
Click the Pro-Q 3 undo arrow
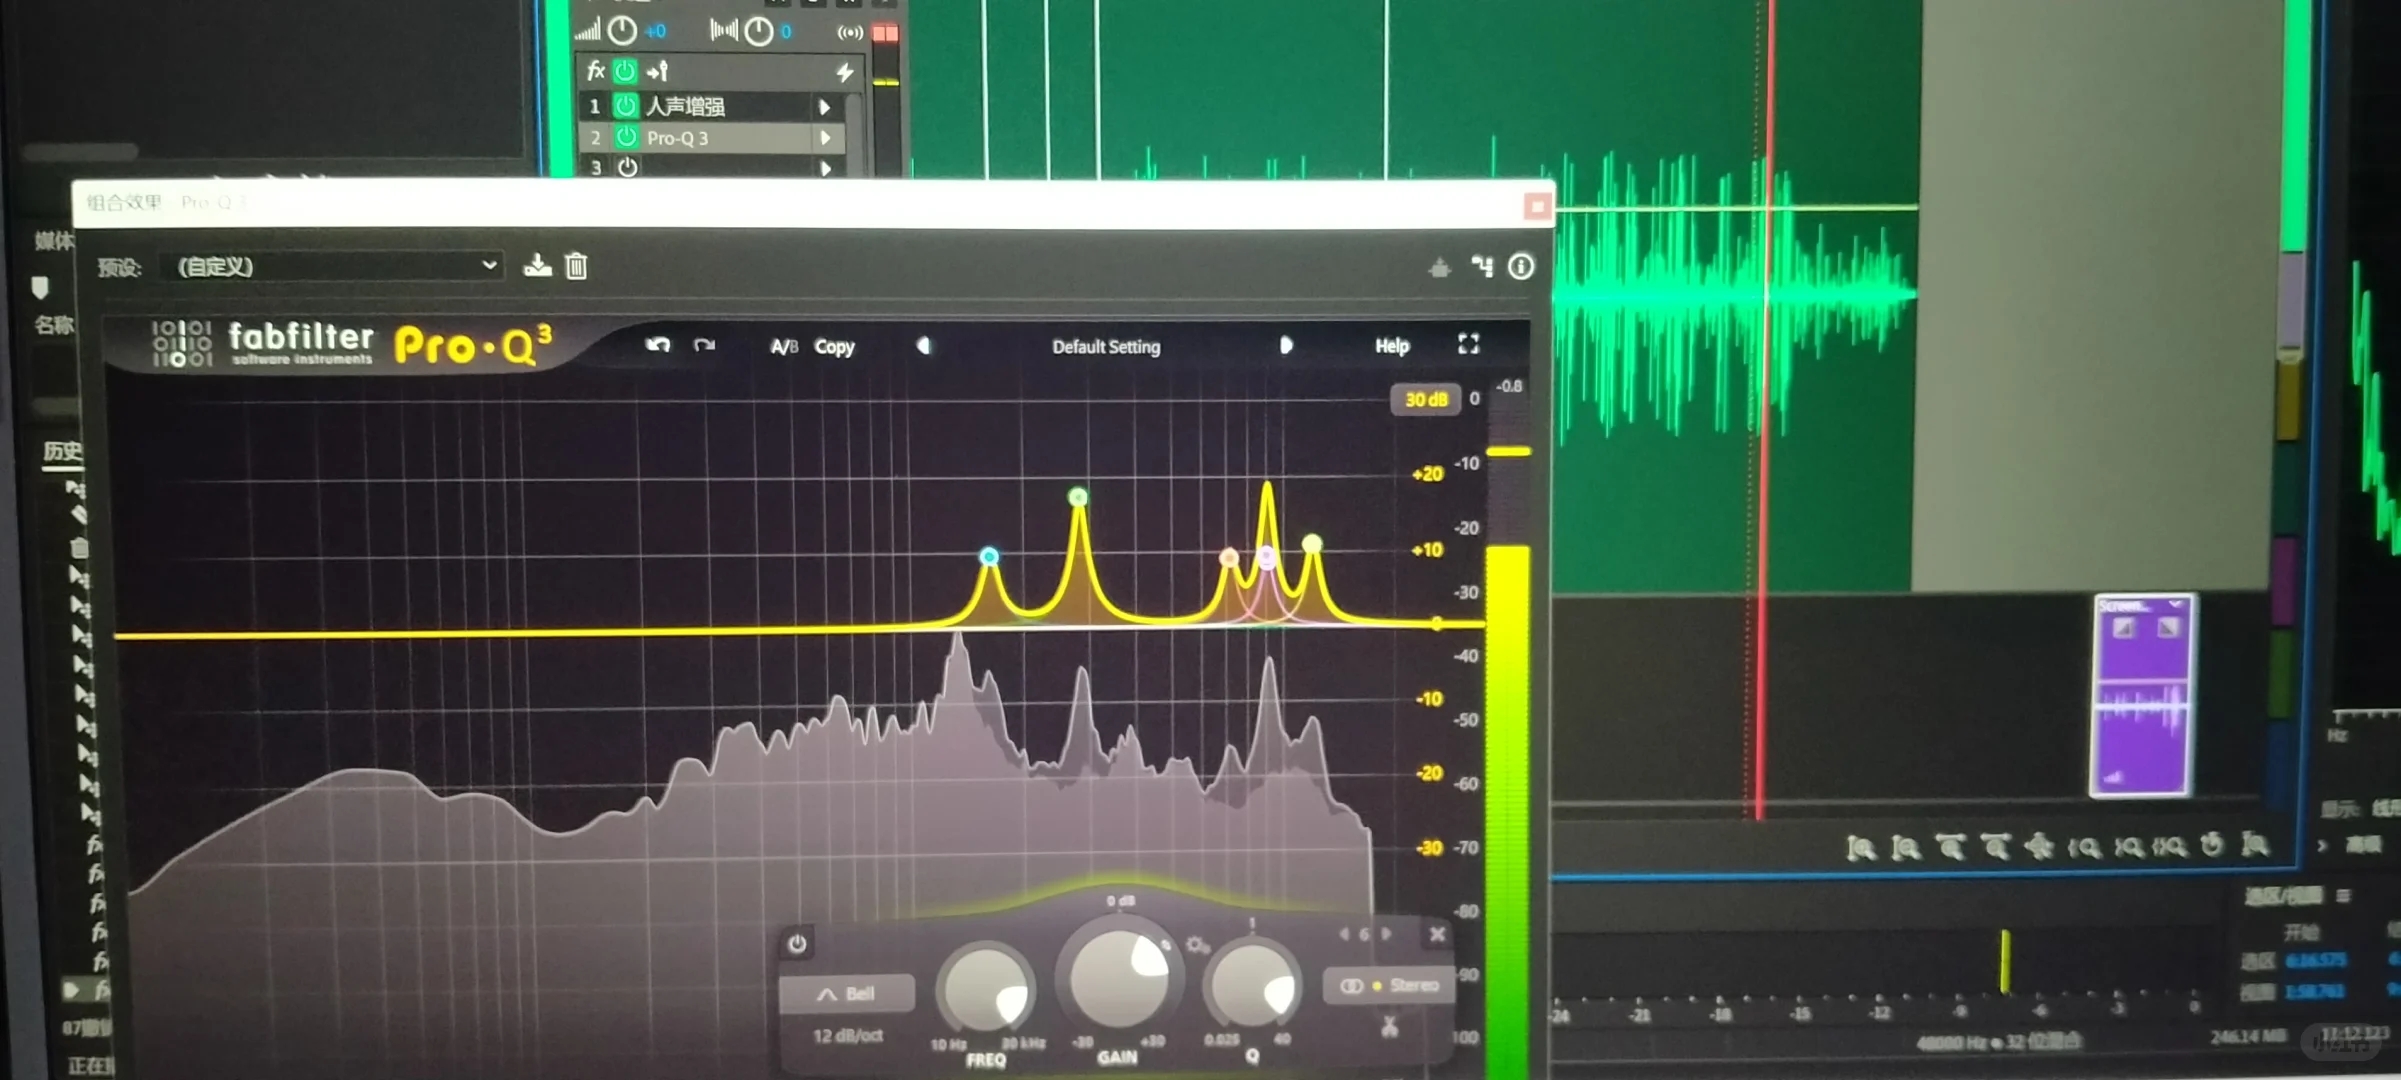click(x=657, y=345)
